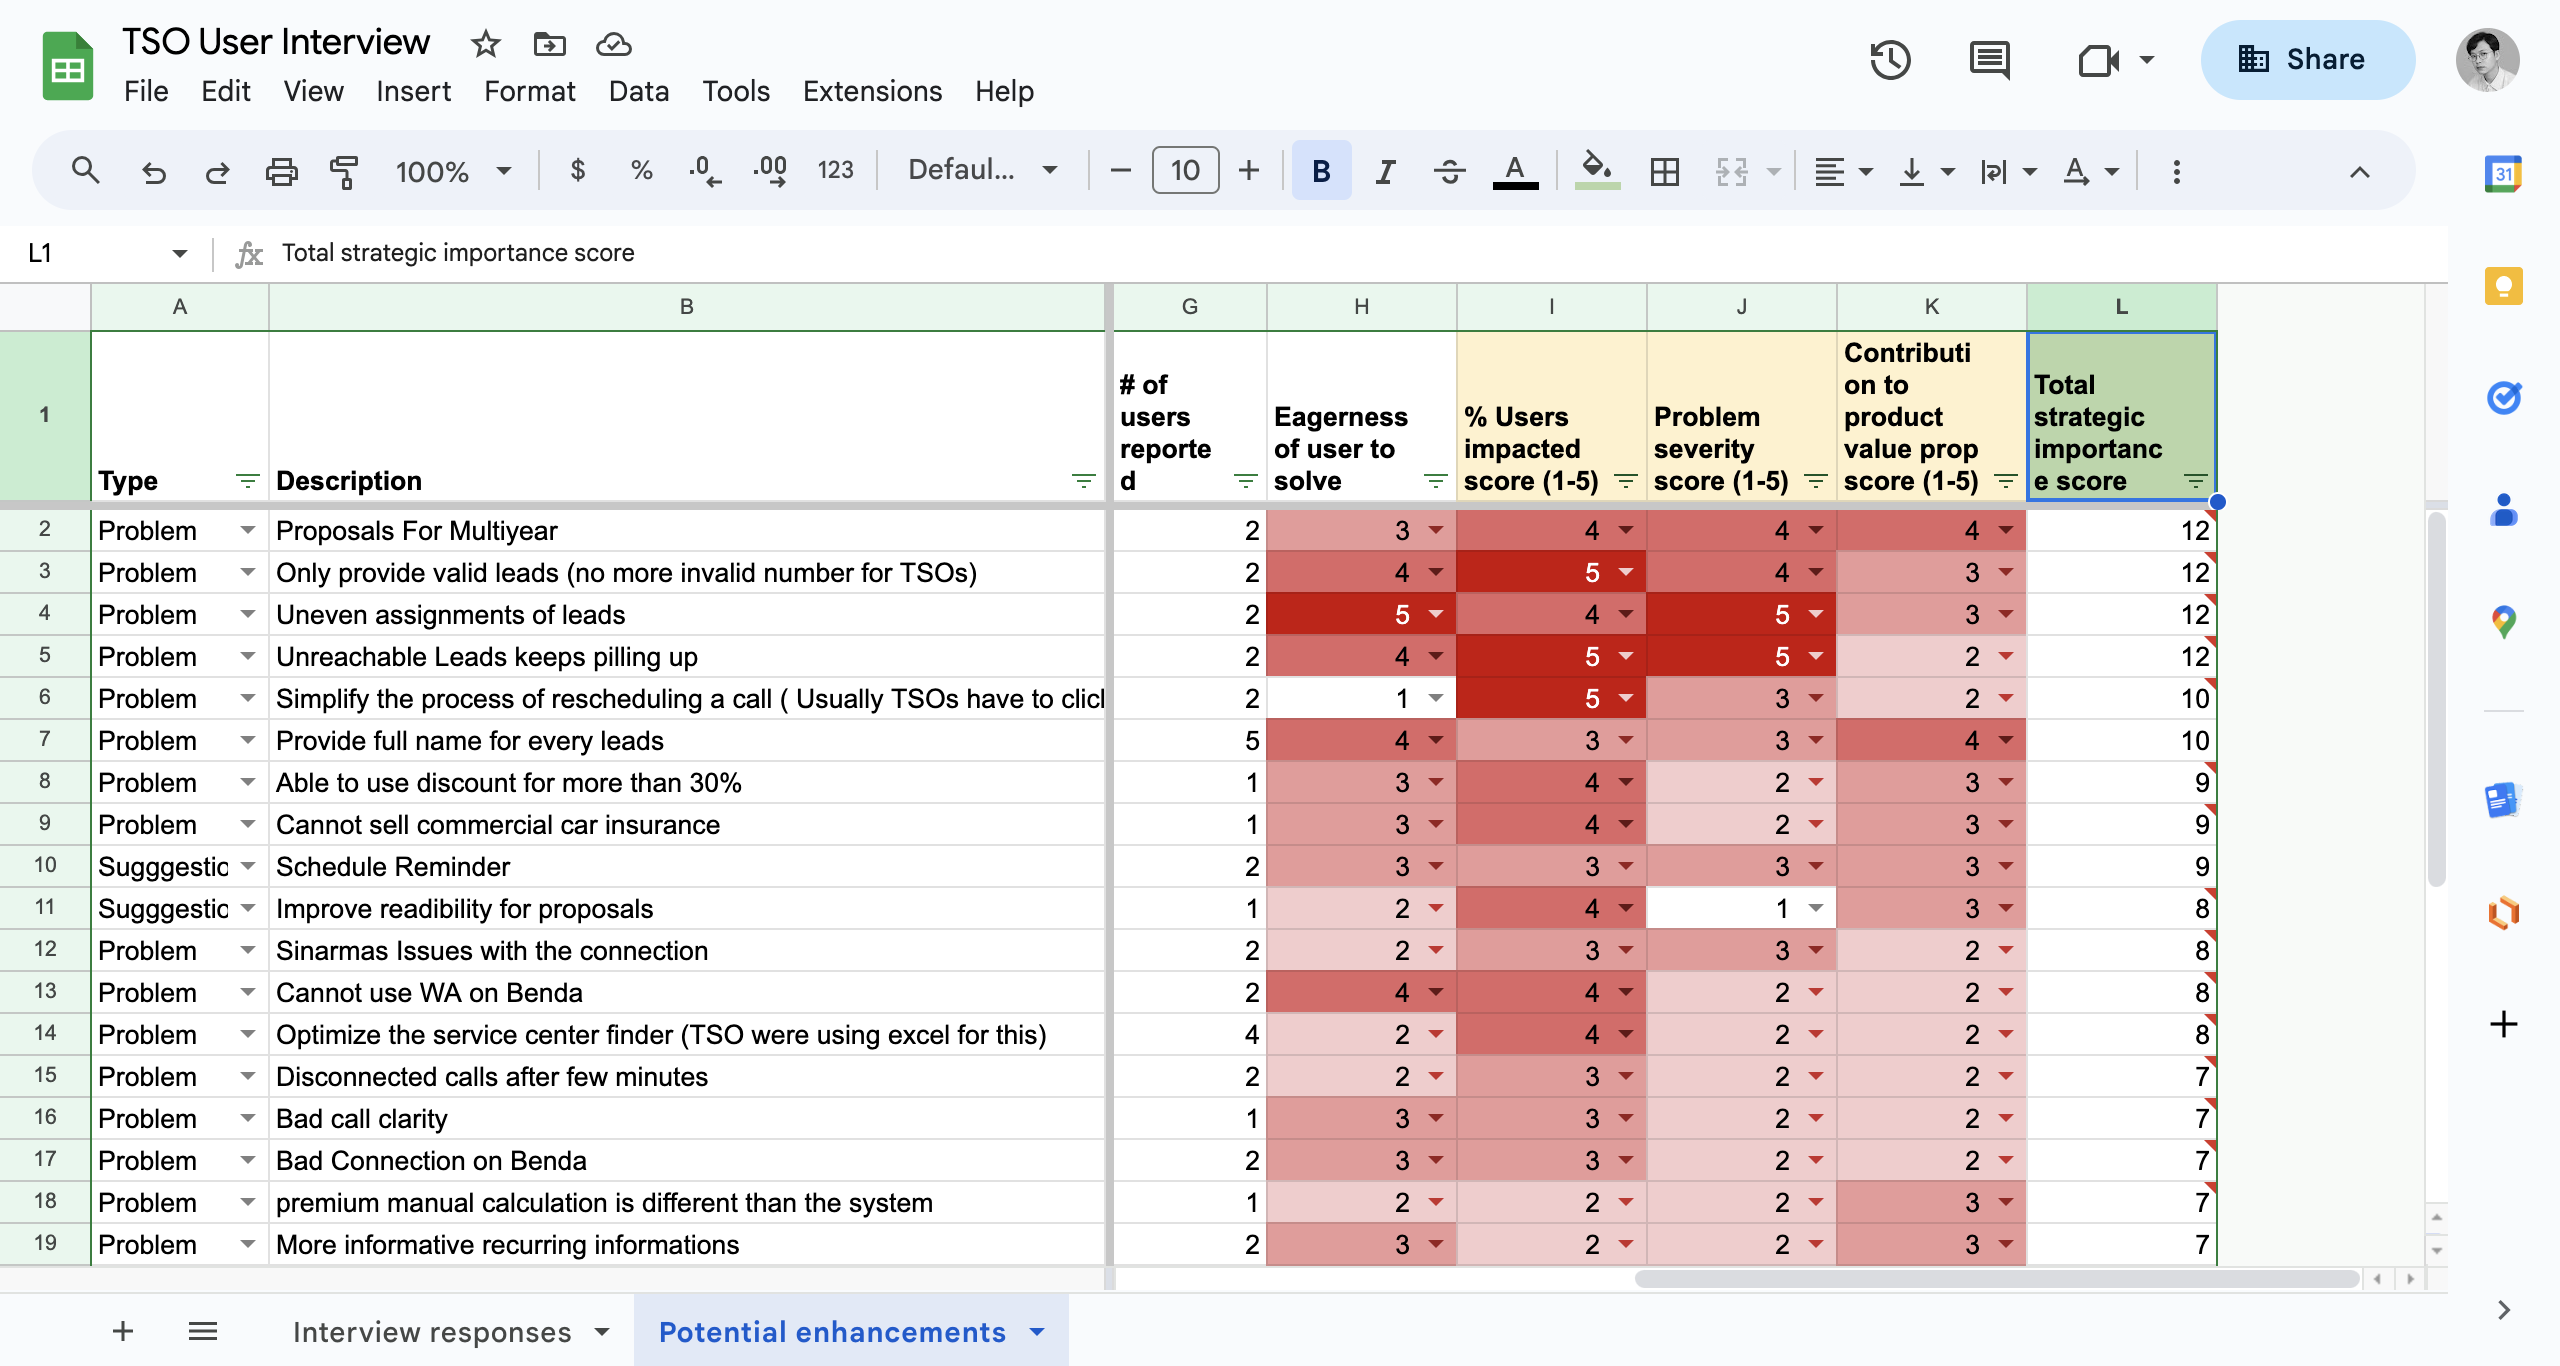
Task: Increase the font size
Action: coord(1249,171)
